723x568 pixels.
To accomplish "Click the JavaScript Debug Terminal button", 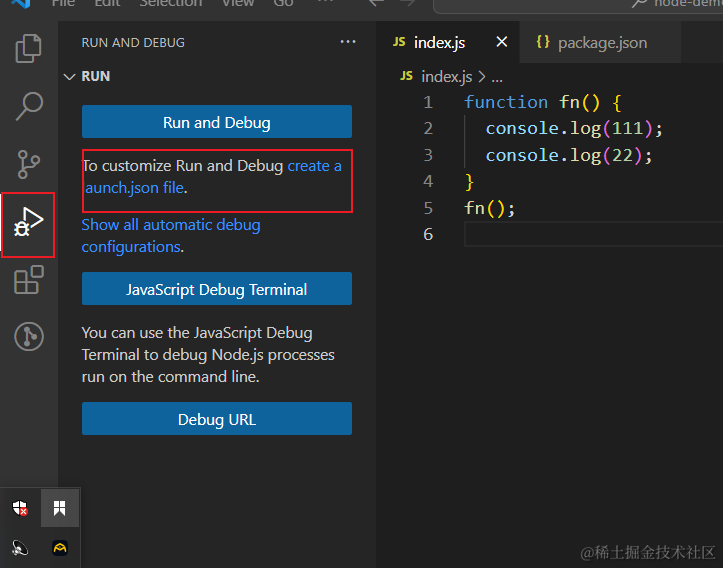I will point(216,289).
